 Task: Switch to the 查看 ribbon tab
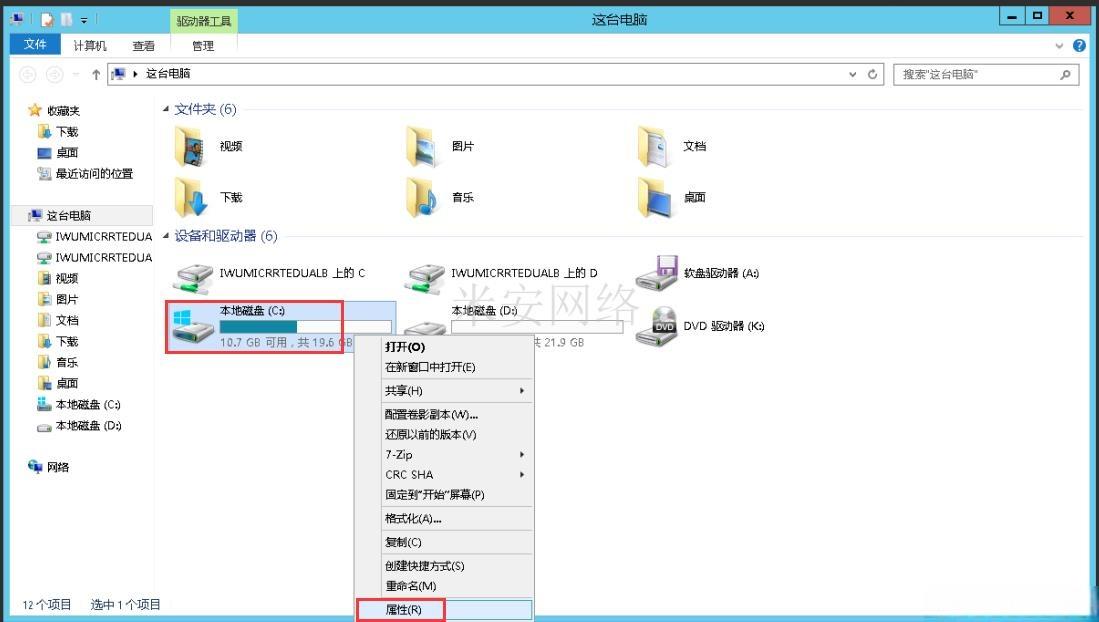pyautogui.click(x=144, y=46)
